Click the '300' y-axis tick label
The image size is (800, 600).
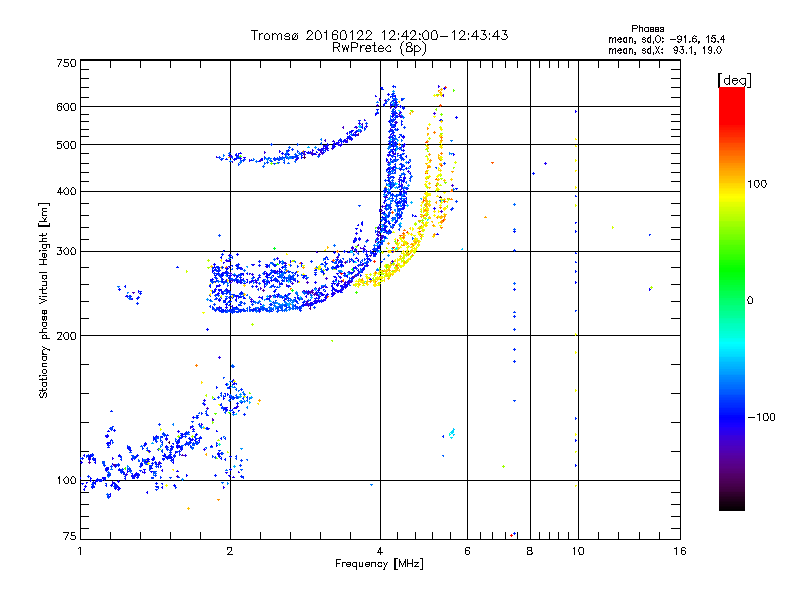tap(66, 252)
